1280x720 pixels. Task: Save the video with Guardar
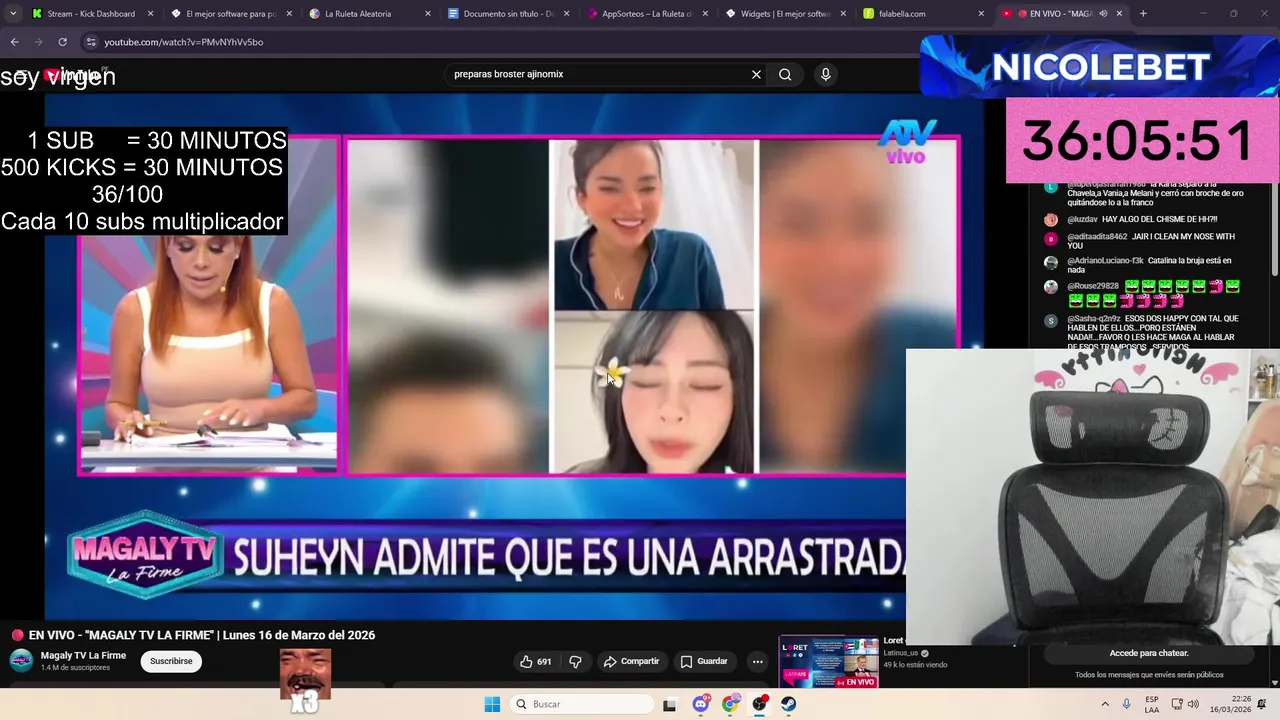[x=704, y=661]
